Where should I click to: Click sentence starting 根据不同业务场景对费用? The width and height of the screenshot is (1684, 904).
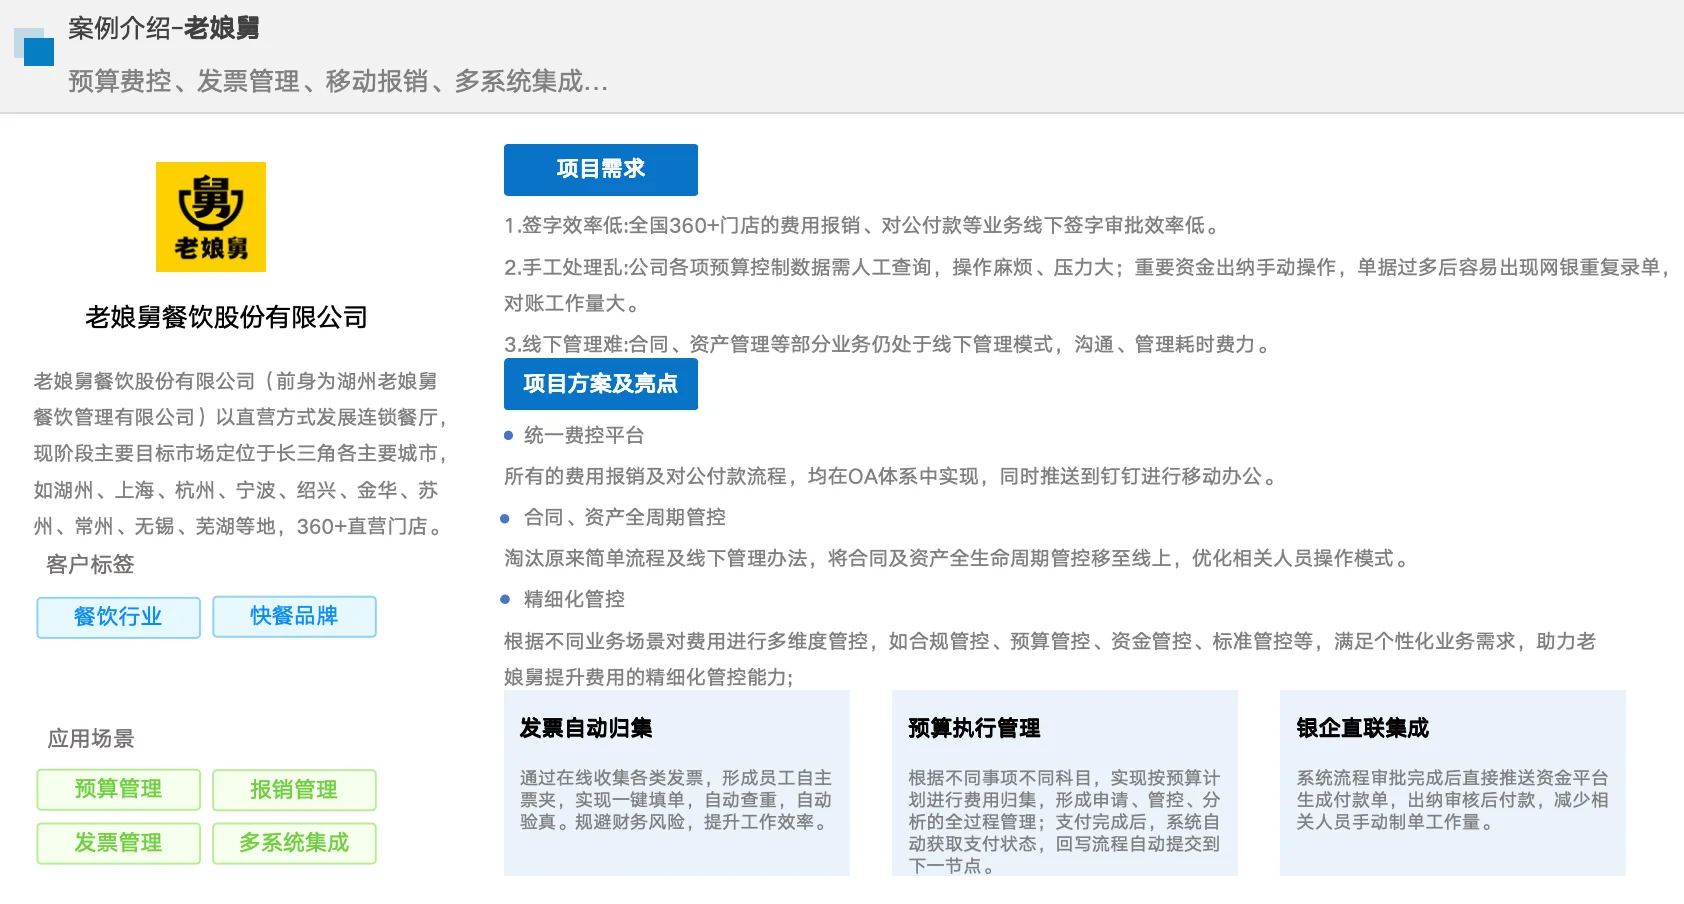tap(1050, 659)
